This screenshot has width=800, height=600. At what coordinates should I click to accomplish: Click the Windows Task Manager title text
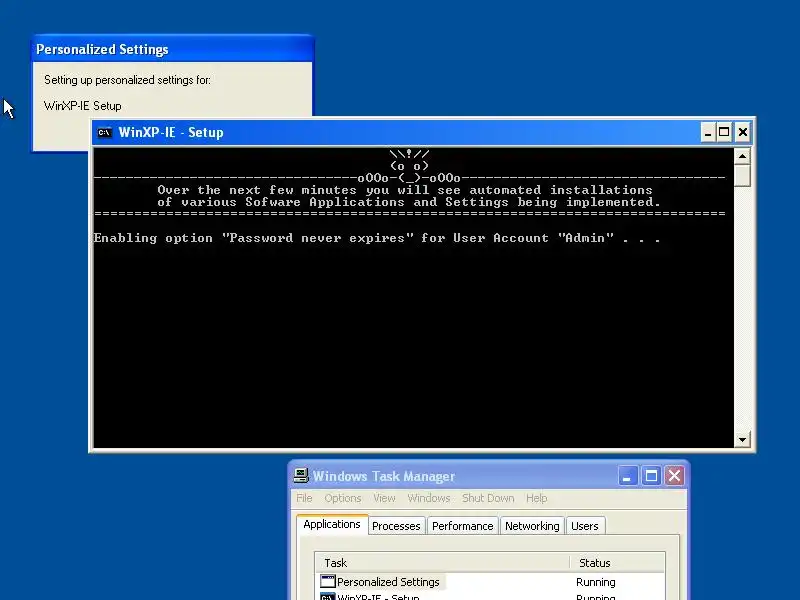click(384, 476)
